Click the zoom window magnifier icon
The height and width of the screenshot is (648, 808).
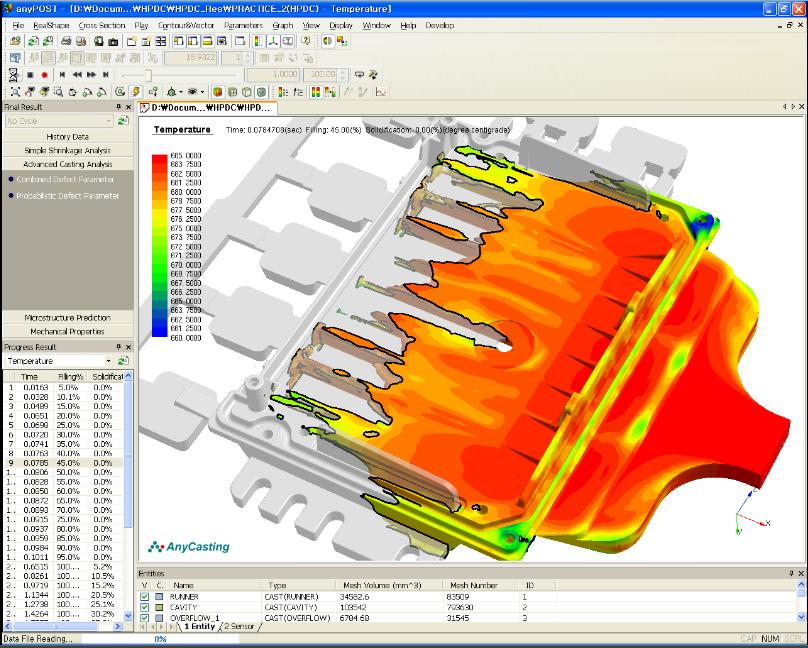pos(58,92)
